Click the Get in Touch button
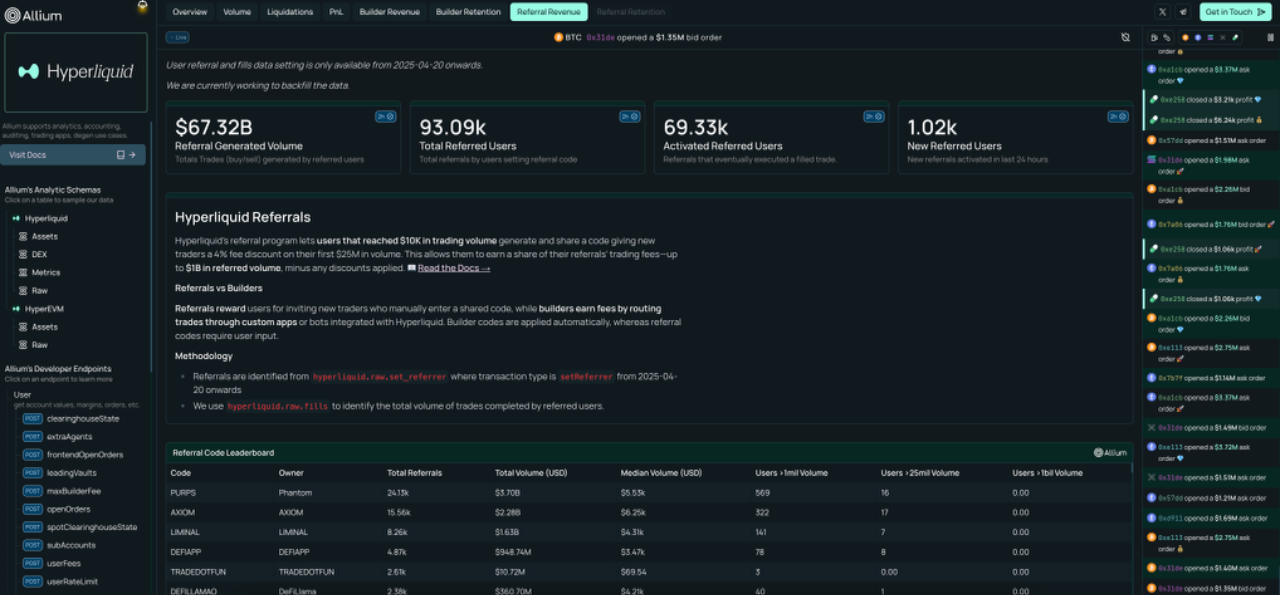The width and height of the screenshot is (1280, 595). (x=1236, y=12)
